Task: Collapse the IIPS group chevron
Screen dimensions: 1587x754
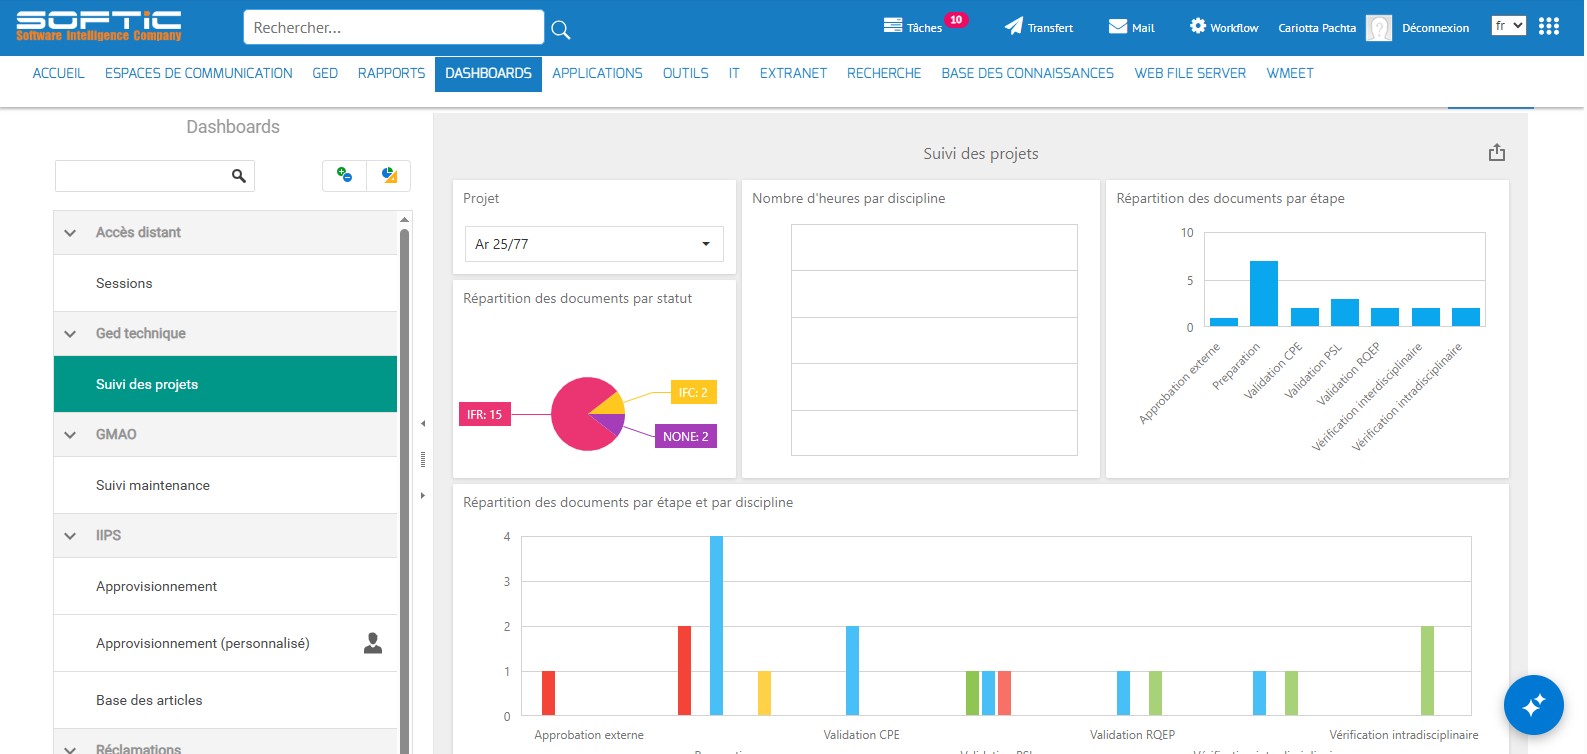Action: (70, 536)
